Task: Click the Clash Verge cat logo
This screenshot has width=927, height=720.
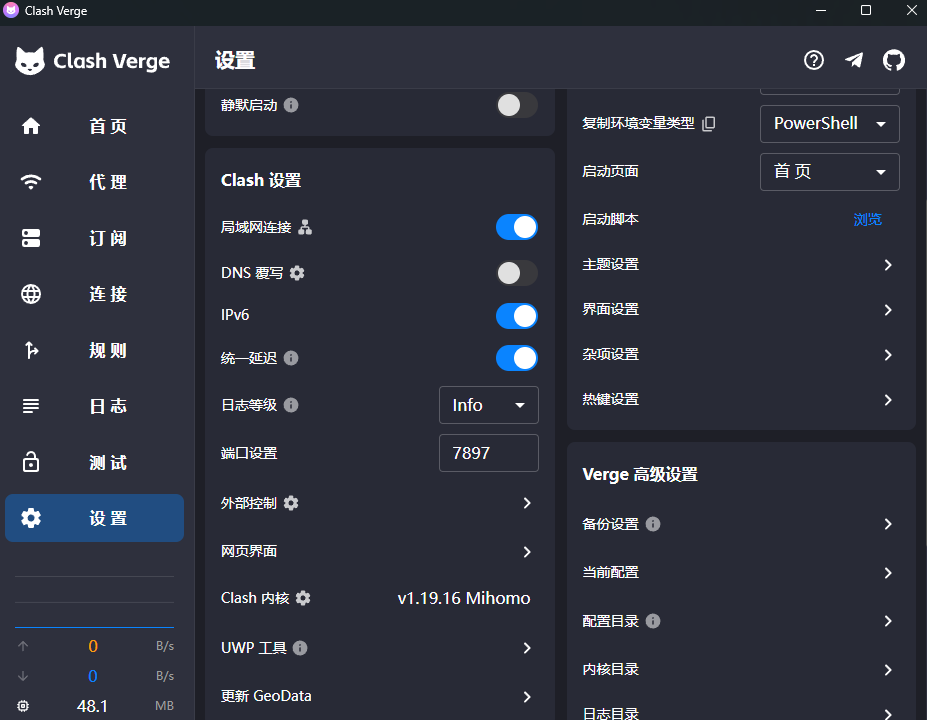Action: tap(30, 60)
